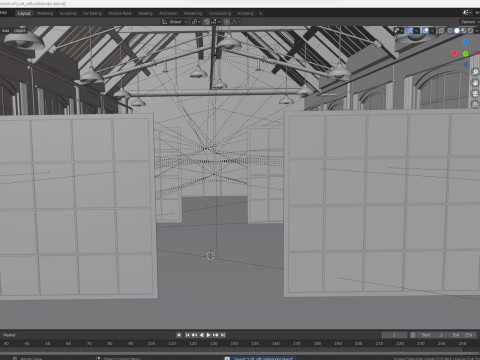This screenshot has height=360, width=480.
Task: Toggle the Show Overlays button
Action: (426, 31)
